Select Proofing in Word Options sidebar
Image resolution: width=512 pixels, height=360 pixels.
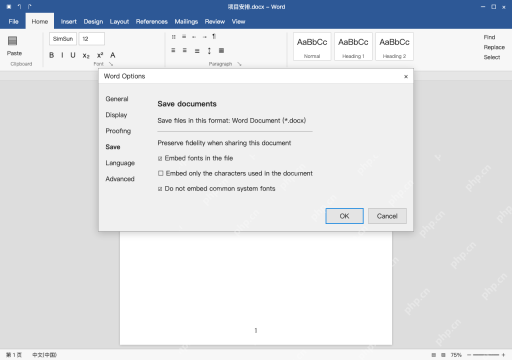click(118, 131)
